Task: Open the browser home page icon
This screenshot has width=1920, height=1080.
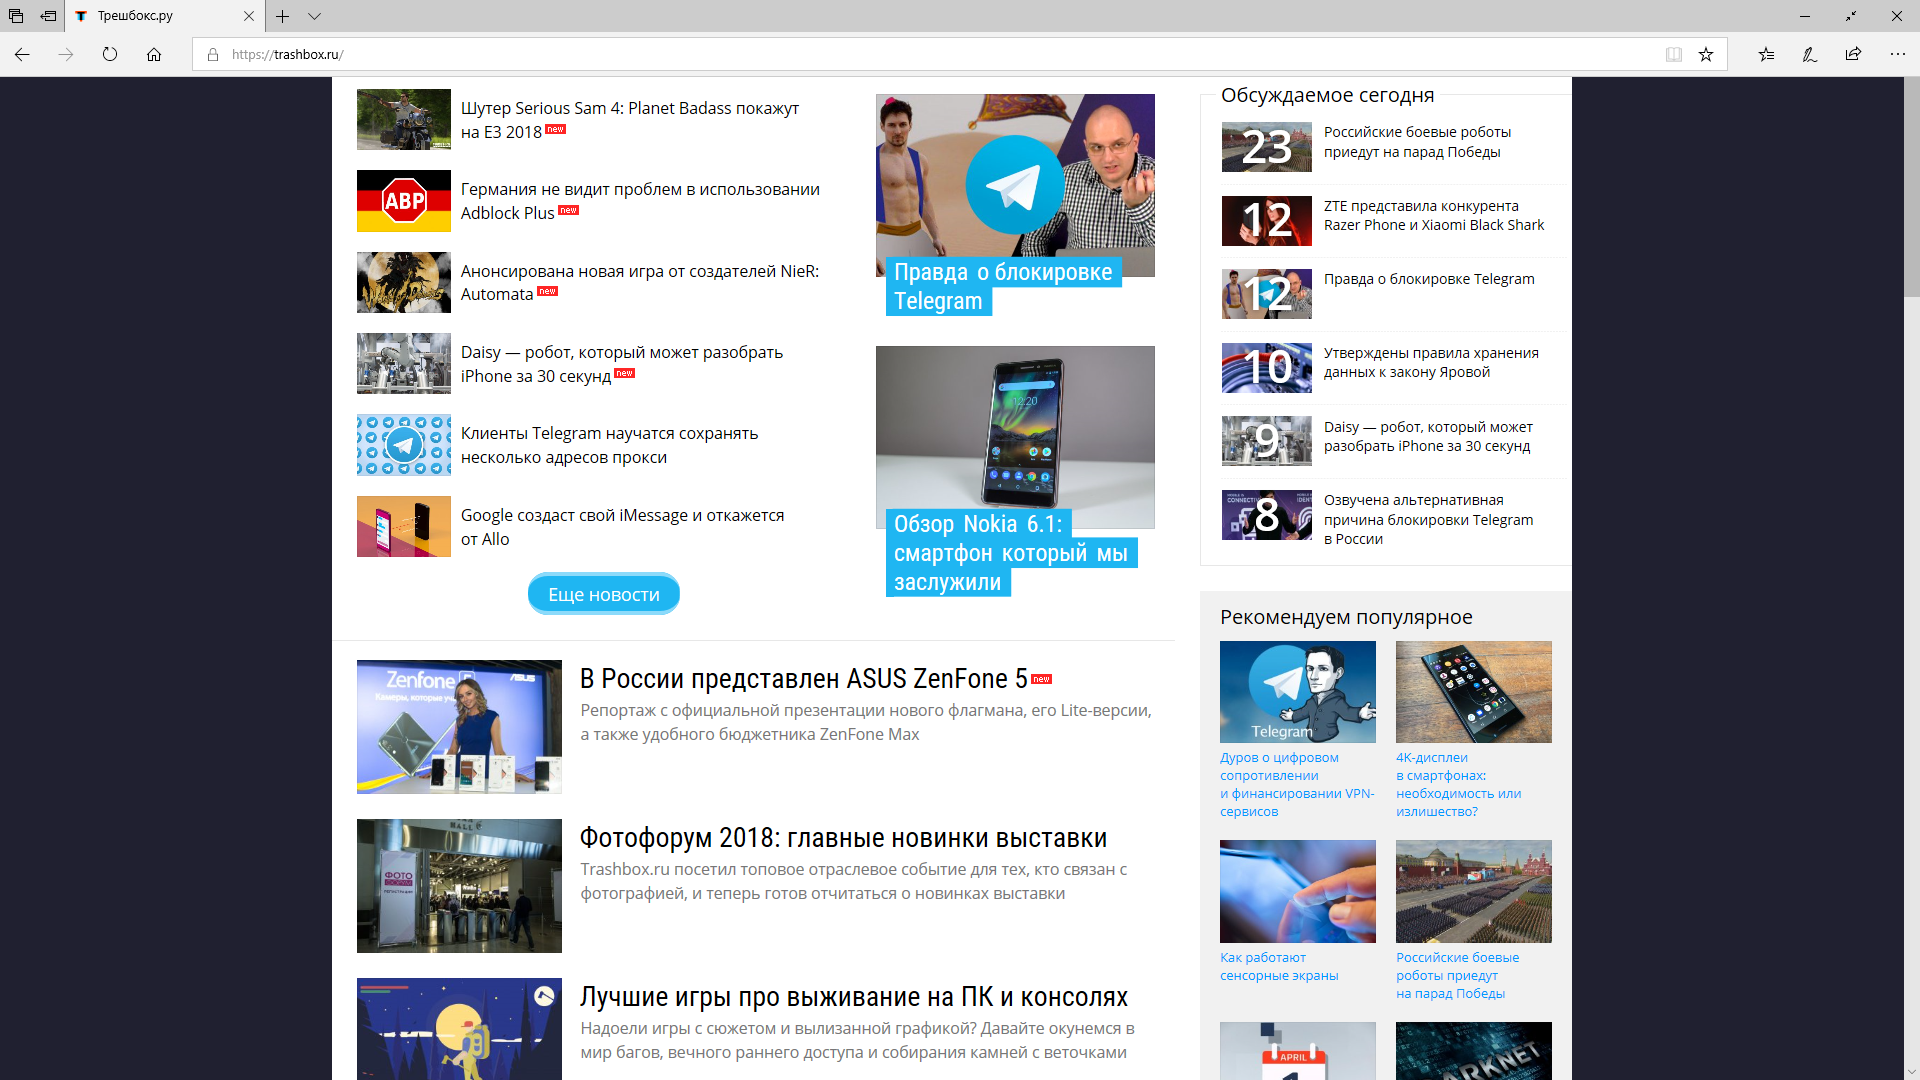Action: click(154, 54)
